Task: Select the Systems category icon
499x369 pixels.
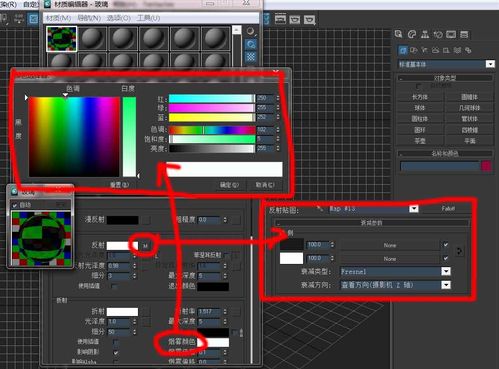Action: click(x=468, y=50)
